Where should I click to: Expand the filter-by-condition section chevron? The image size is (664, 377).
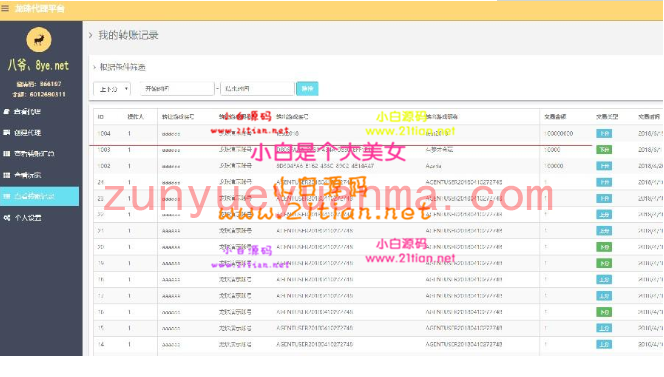click(94, 67)
